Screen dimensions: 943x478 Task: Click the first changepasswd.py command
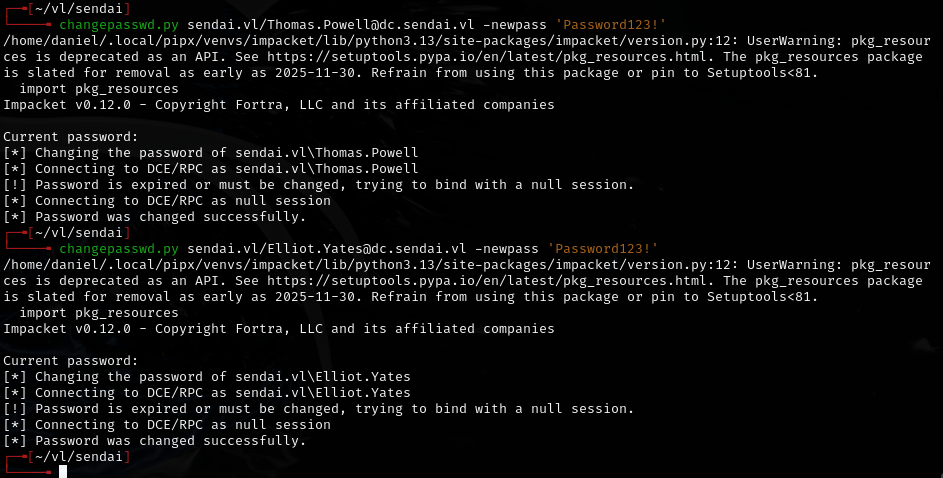[x=119, y=24]
